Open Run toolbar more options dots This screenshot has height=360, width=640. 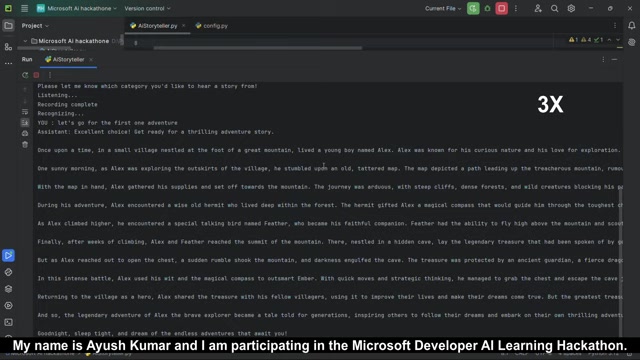point(50,75)
